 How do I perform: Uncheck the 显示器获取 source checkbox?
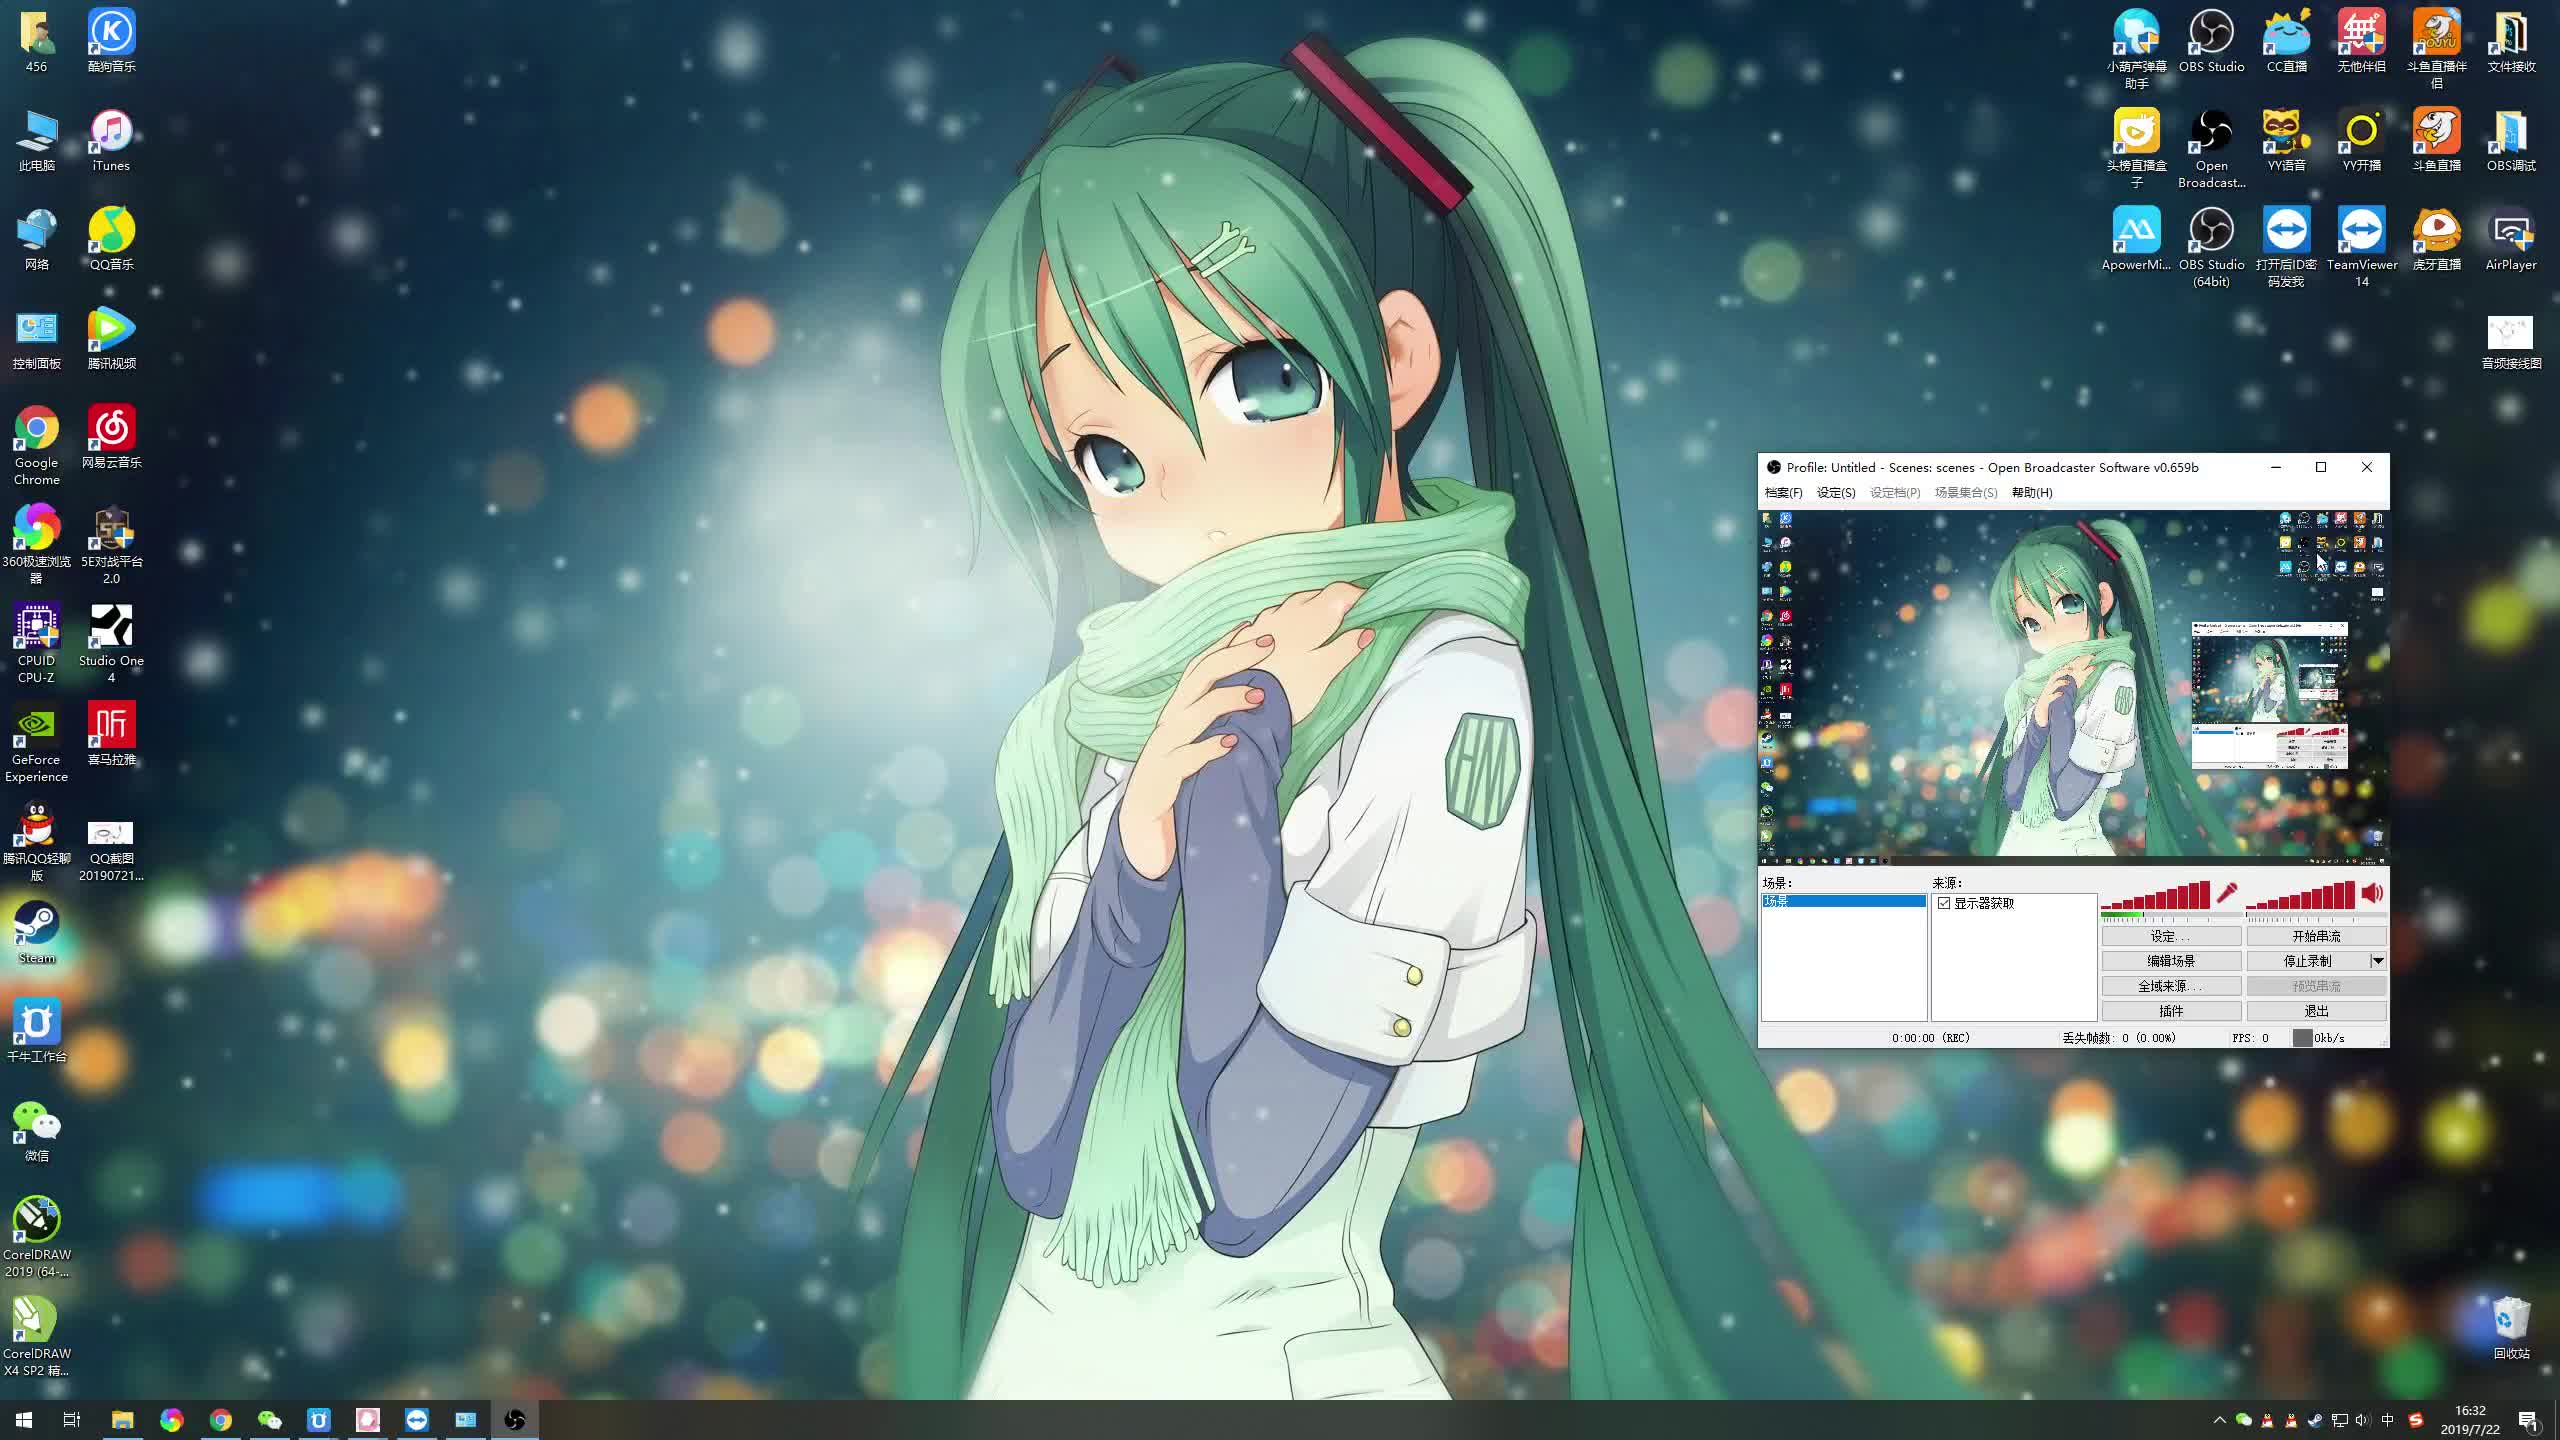1944,903
